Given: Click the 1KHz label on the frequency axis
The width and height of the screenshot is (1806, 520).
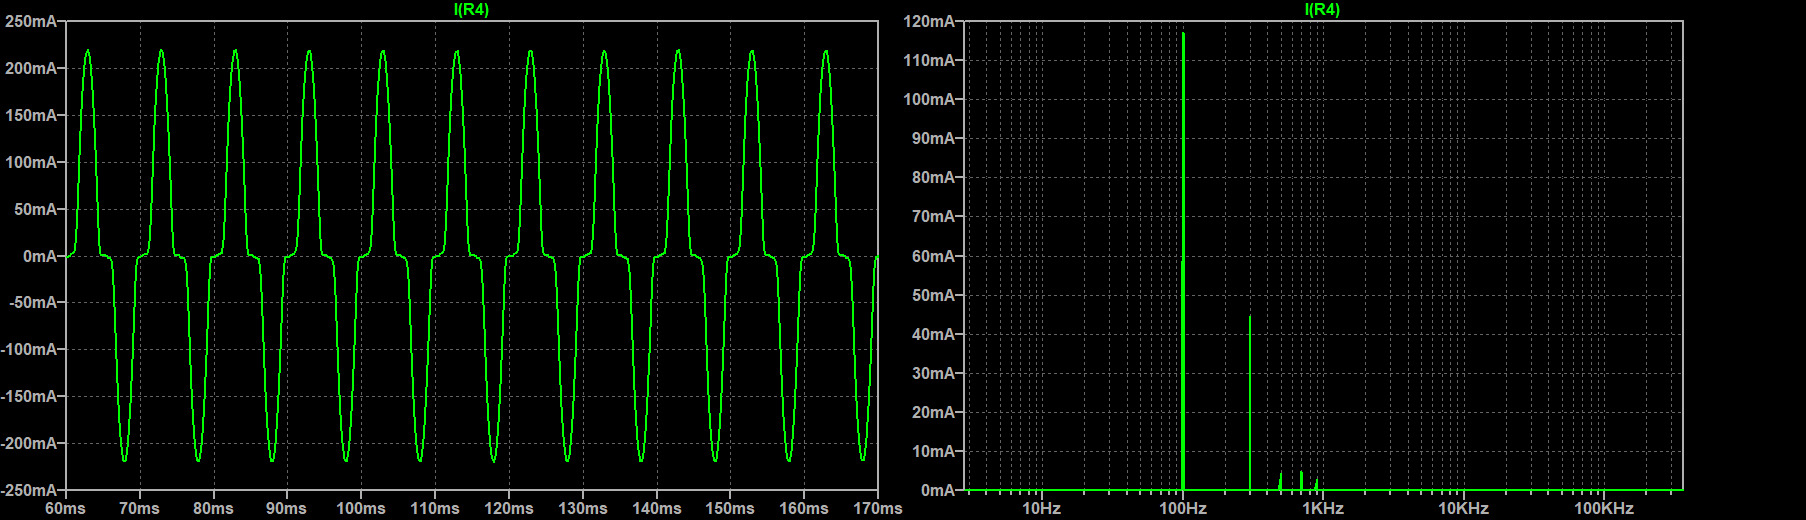Looking at the screenshot, I should pos(1323,508).
